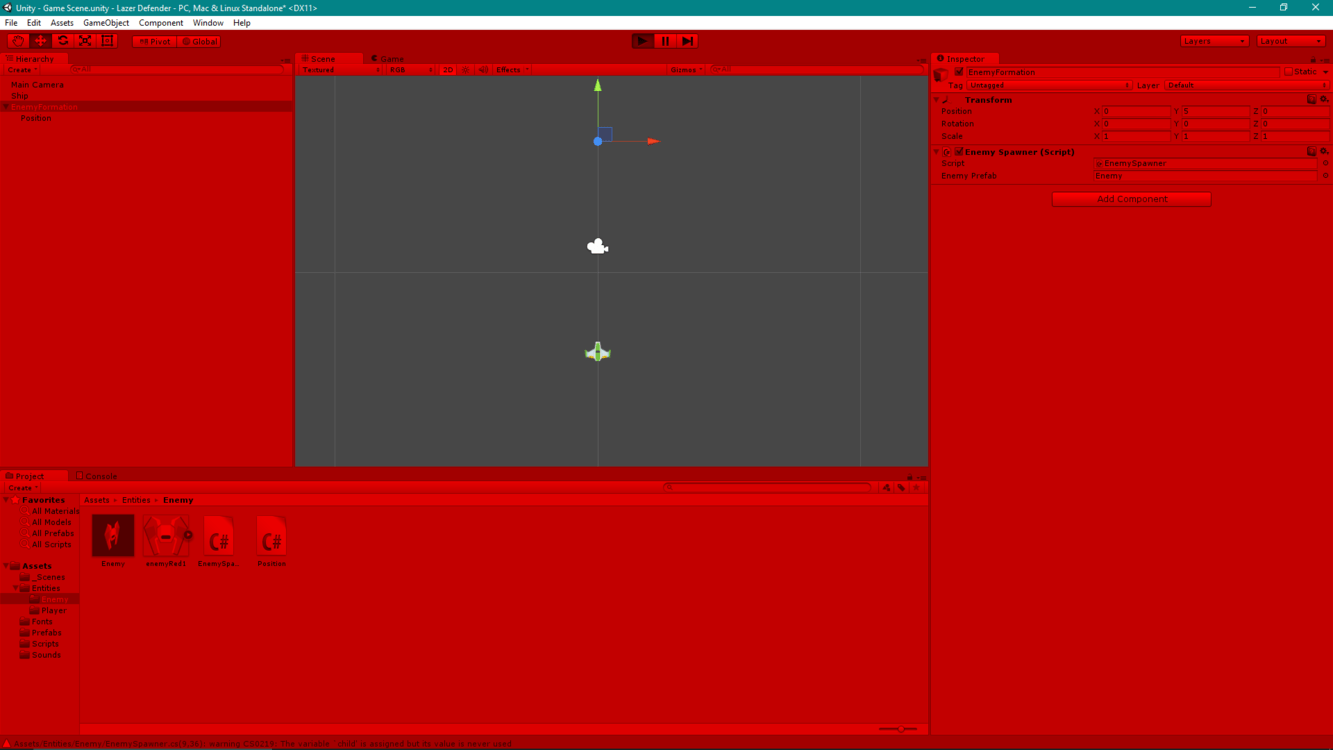Collapse the Enemy Spawner component
Screen dimensions: 1333x750
937,152
